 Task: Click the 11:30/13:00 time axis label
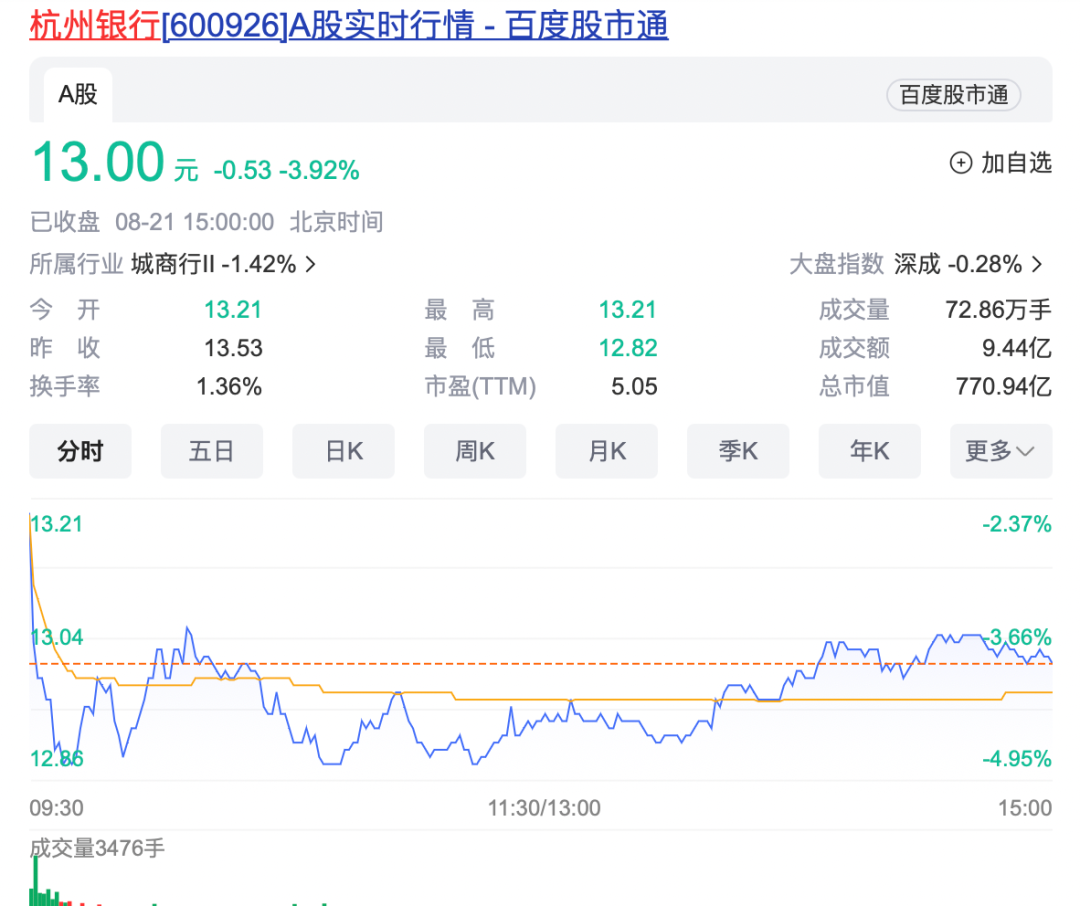pyautogui.click(x=544, y=807)
